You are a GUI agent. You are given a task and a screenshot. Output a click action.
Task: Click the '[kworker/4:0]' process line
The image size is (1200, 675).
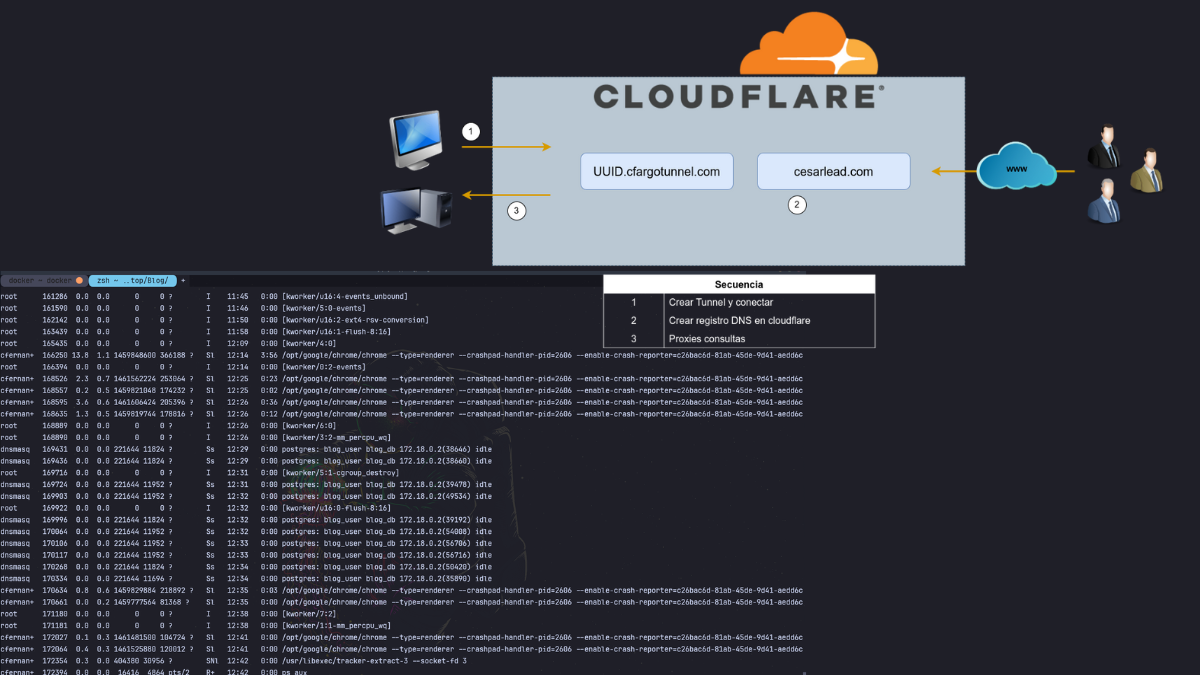click(x=307, y=343)
